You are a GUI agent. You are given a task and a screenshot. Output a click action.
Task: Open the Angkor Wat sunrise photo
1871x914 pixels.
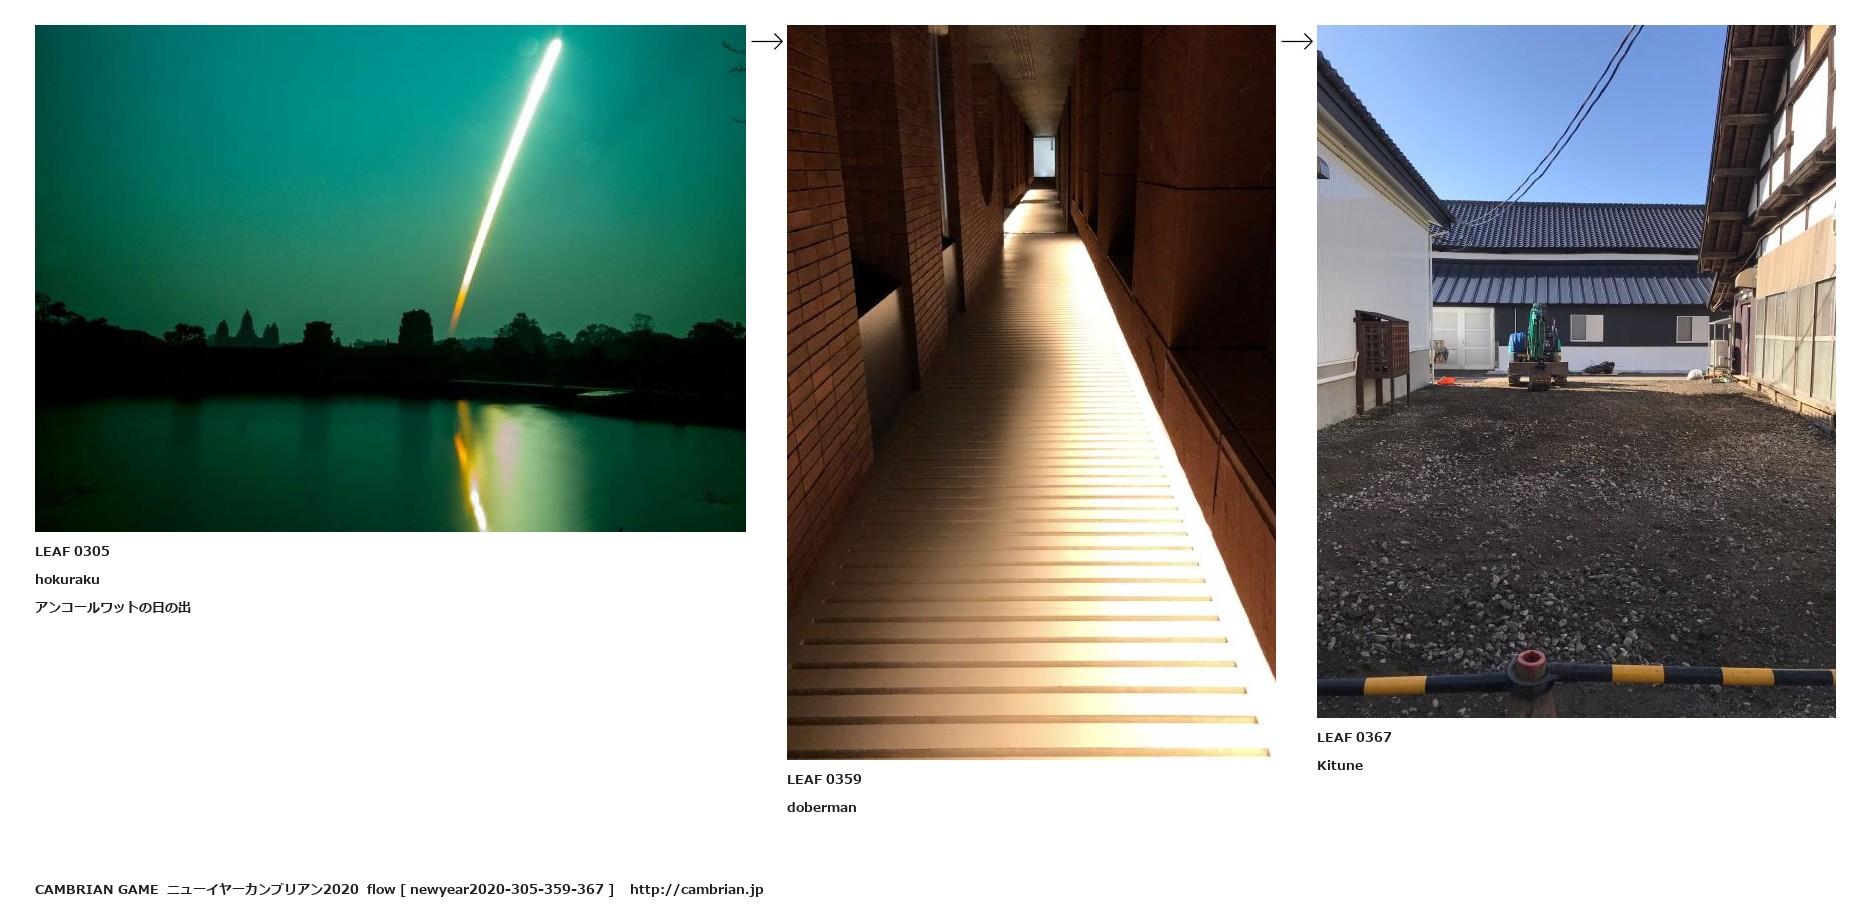click(x=390, y=278)
